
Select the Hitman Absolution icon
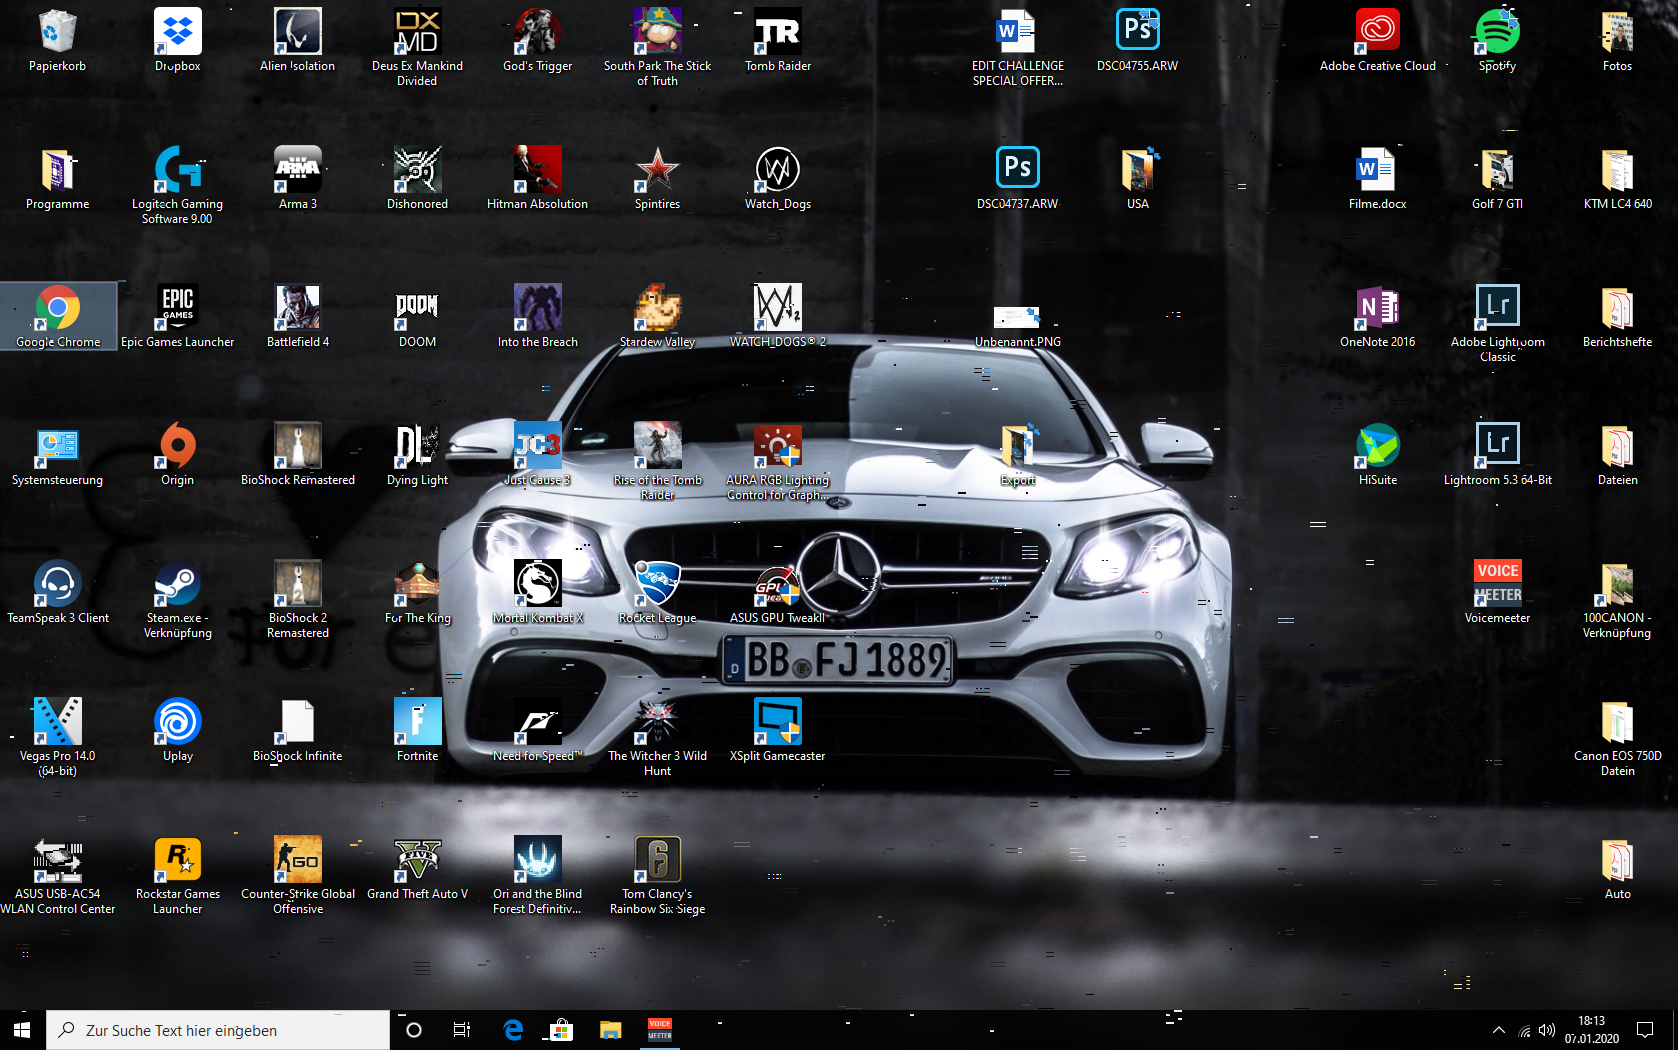click(x=538, y=169)
